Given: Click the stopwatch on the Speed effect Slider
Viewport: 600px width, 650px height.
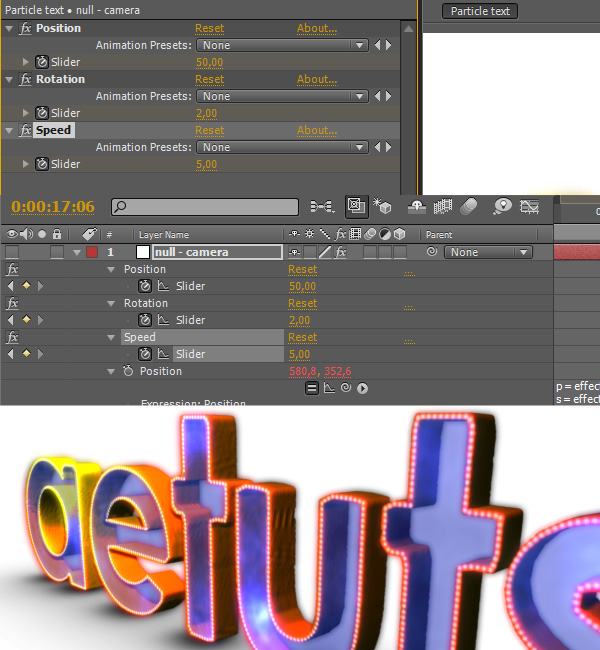Looking at the screenshot, I should coord(41,164).
